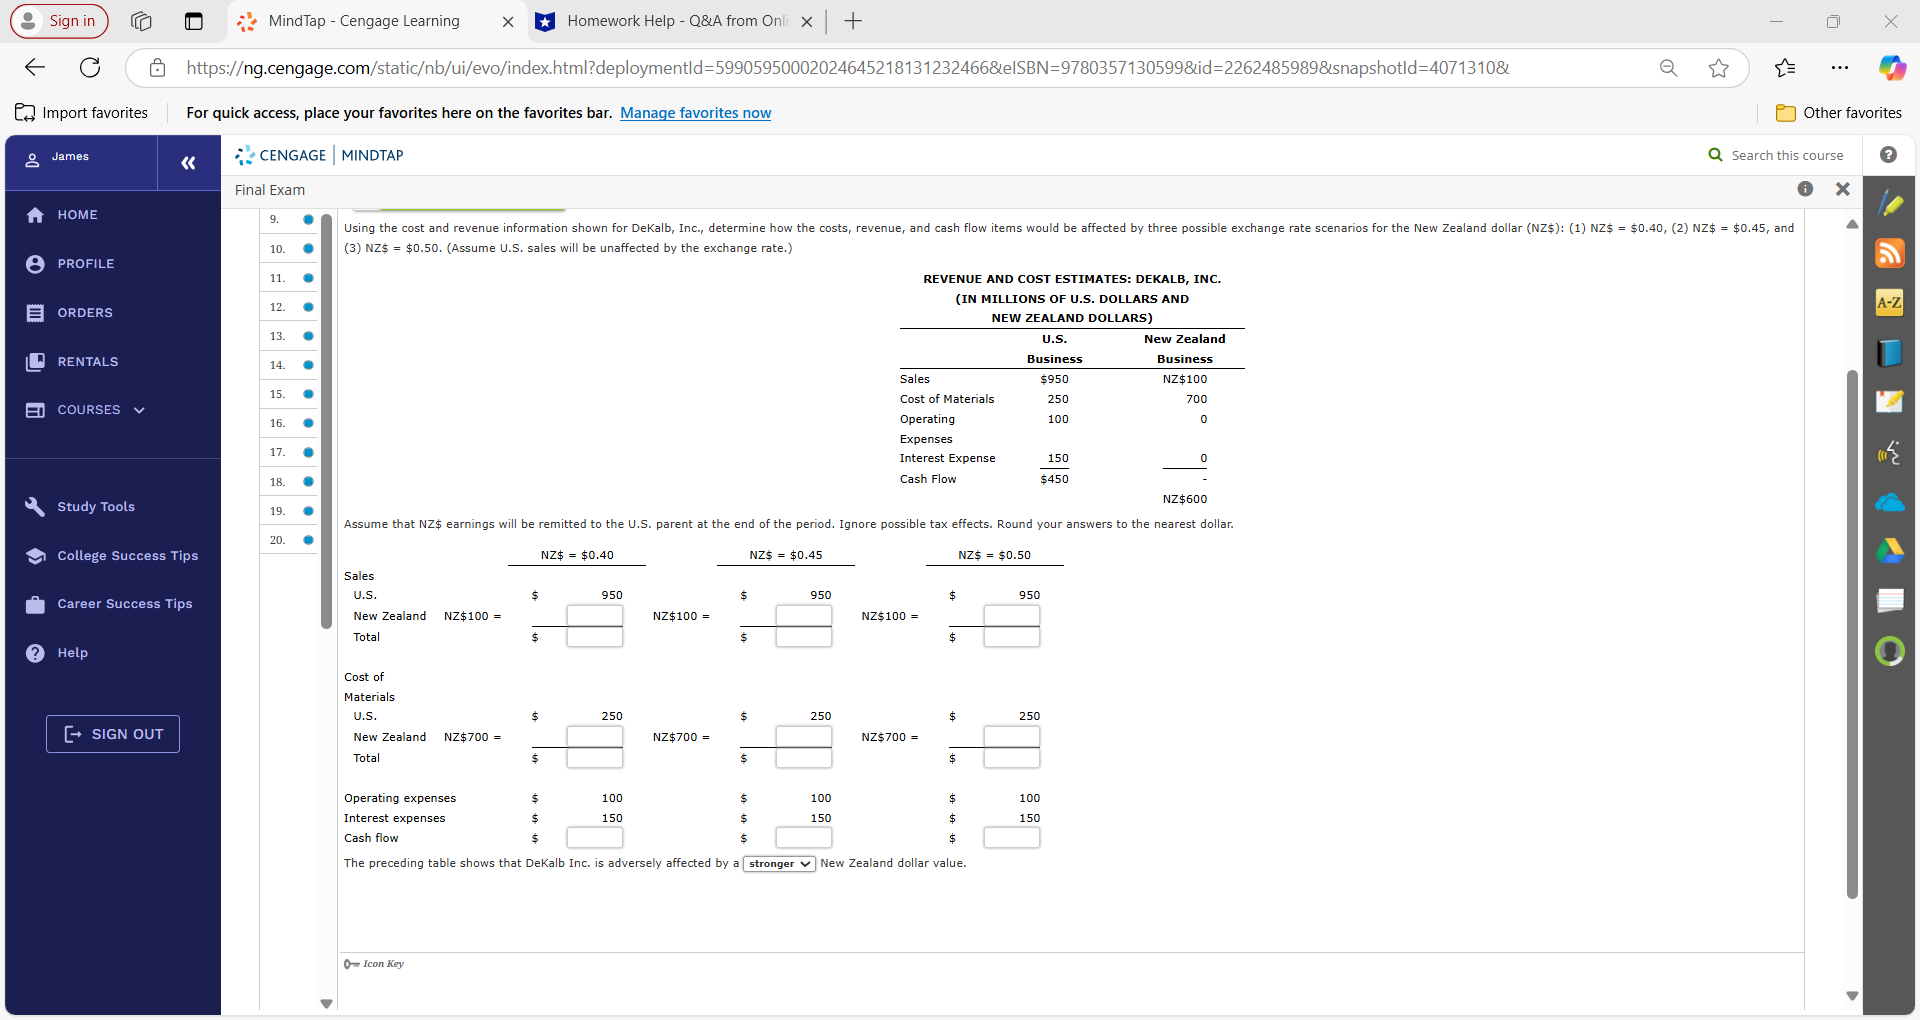Click Total materials cost field under NZ$ = $0.40
The width and height of the screenshot is (1920, 1020).
click(595, 758)
